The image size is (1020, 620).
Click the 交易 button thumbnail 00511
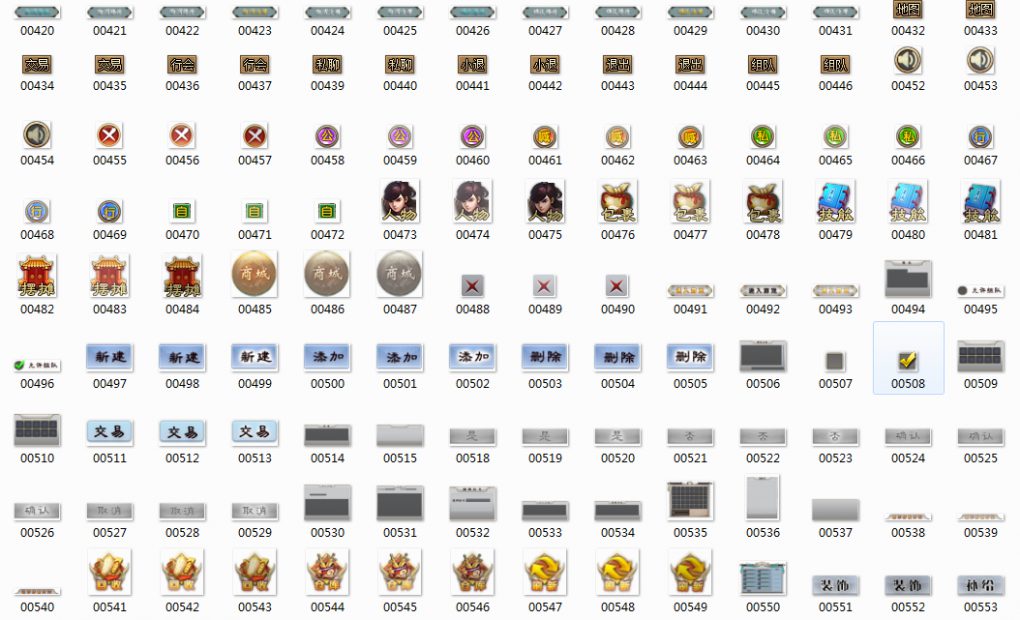click(x=110, y=432)
